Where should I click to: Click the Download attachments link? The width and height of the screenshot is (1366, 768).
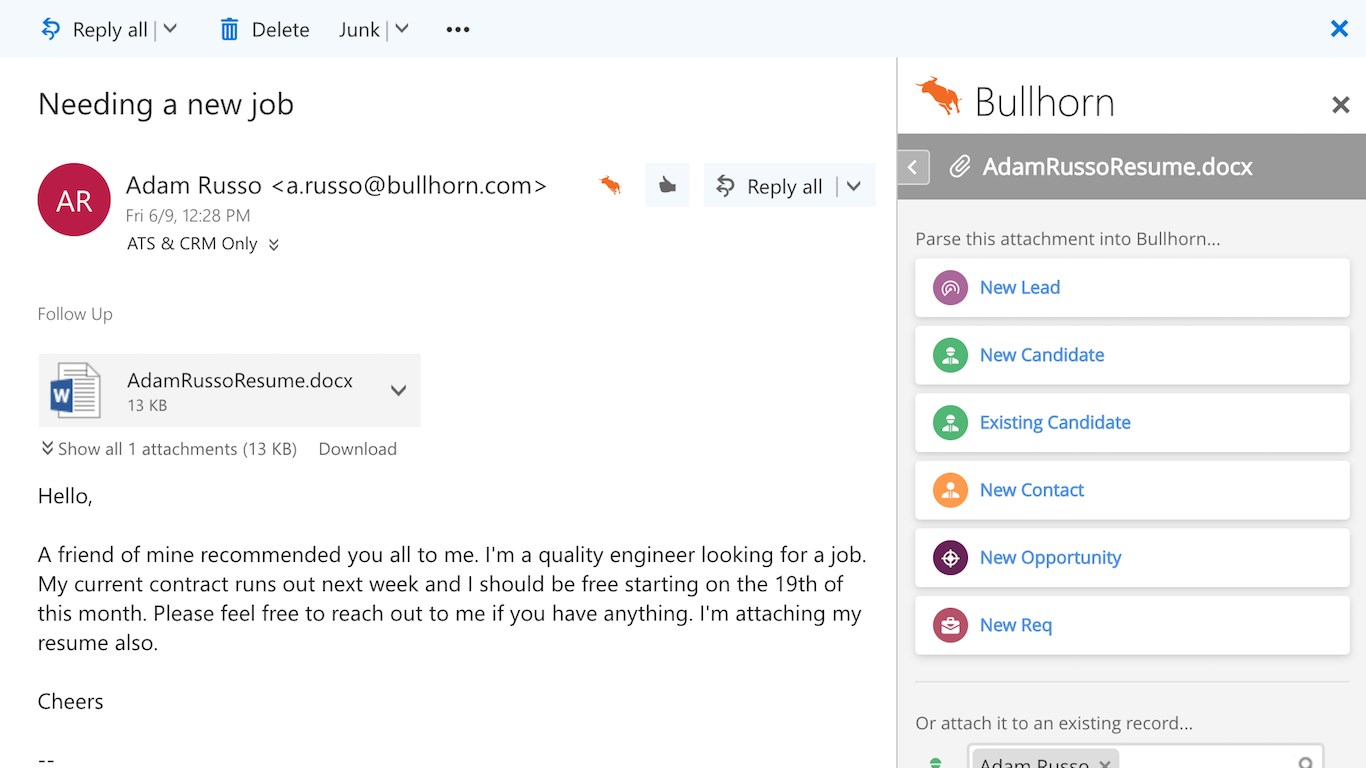coord(358,449)
